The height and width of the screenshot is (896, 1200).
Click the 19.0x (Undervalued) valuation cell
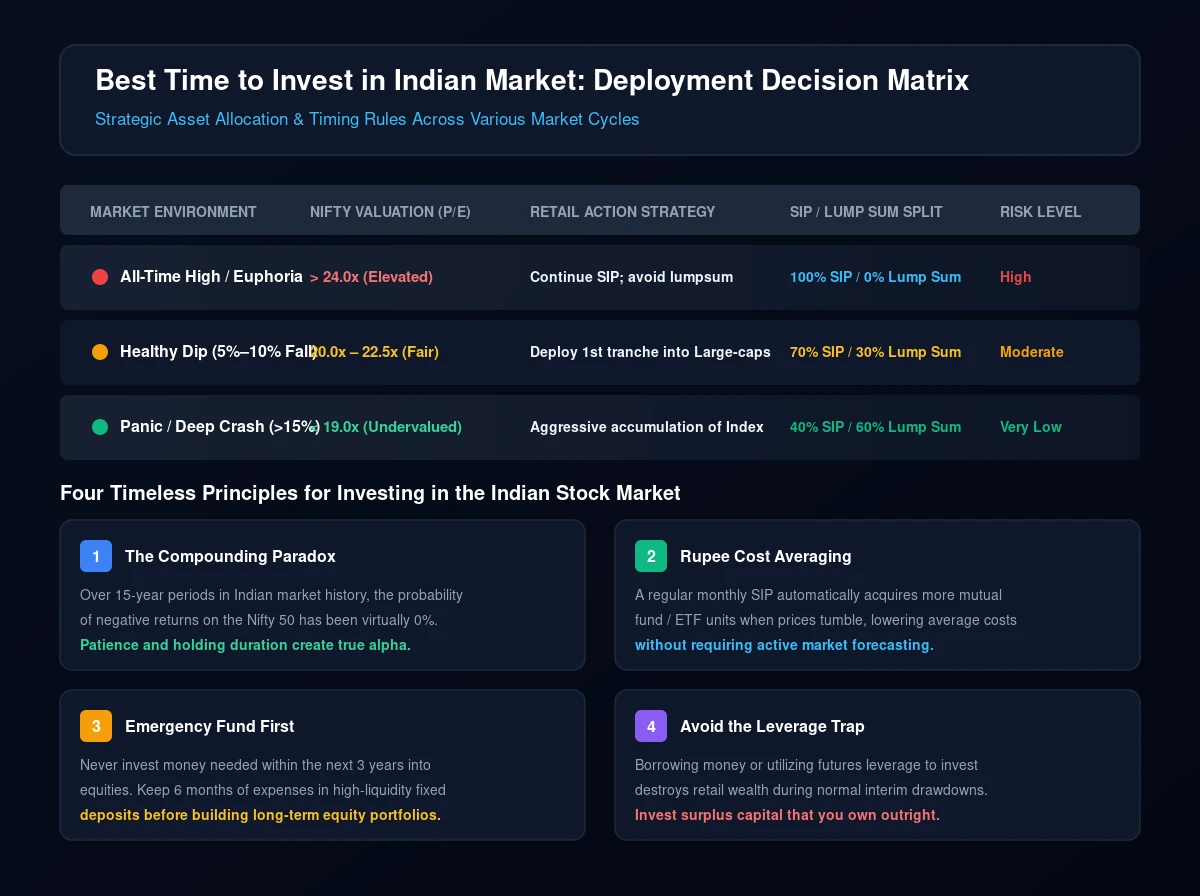tap(386, 427)
